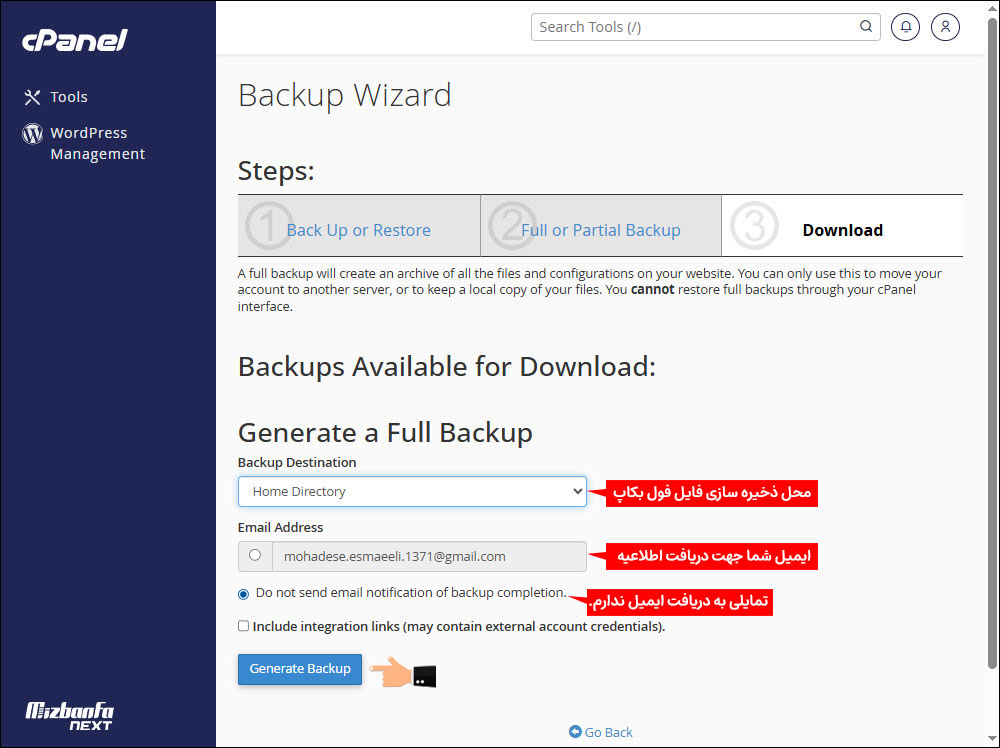Select the email address radio button
Screen dimensions: 1000x748
255,555
